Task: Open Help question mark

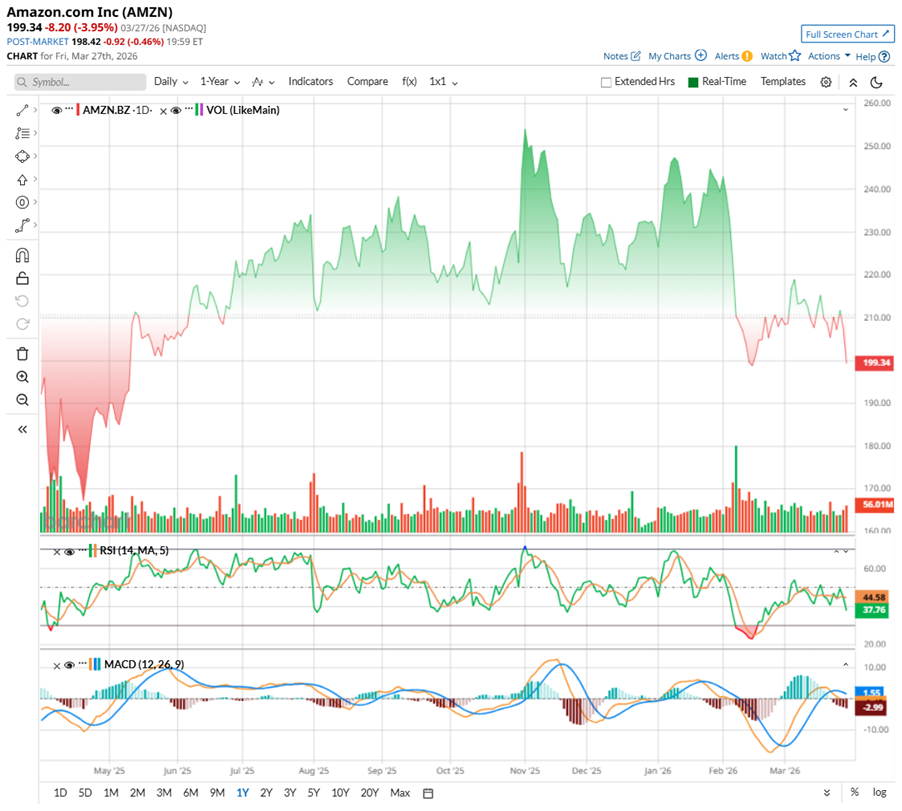Action: coord(885,56)
